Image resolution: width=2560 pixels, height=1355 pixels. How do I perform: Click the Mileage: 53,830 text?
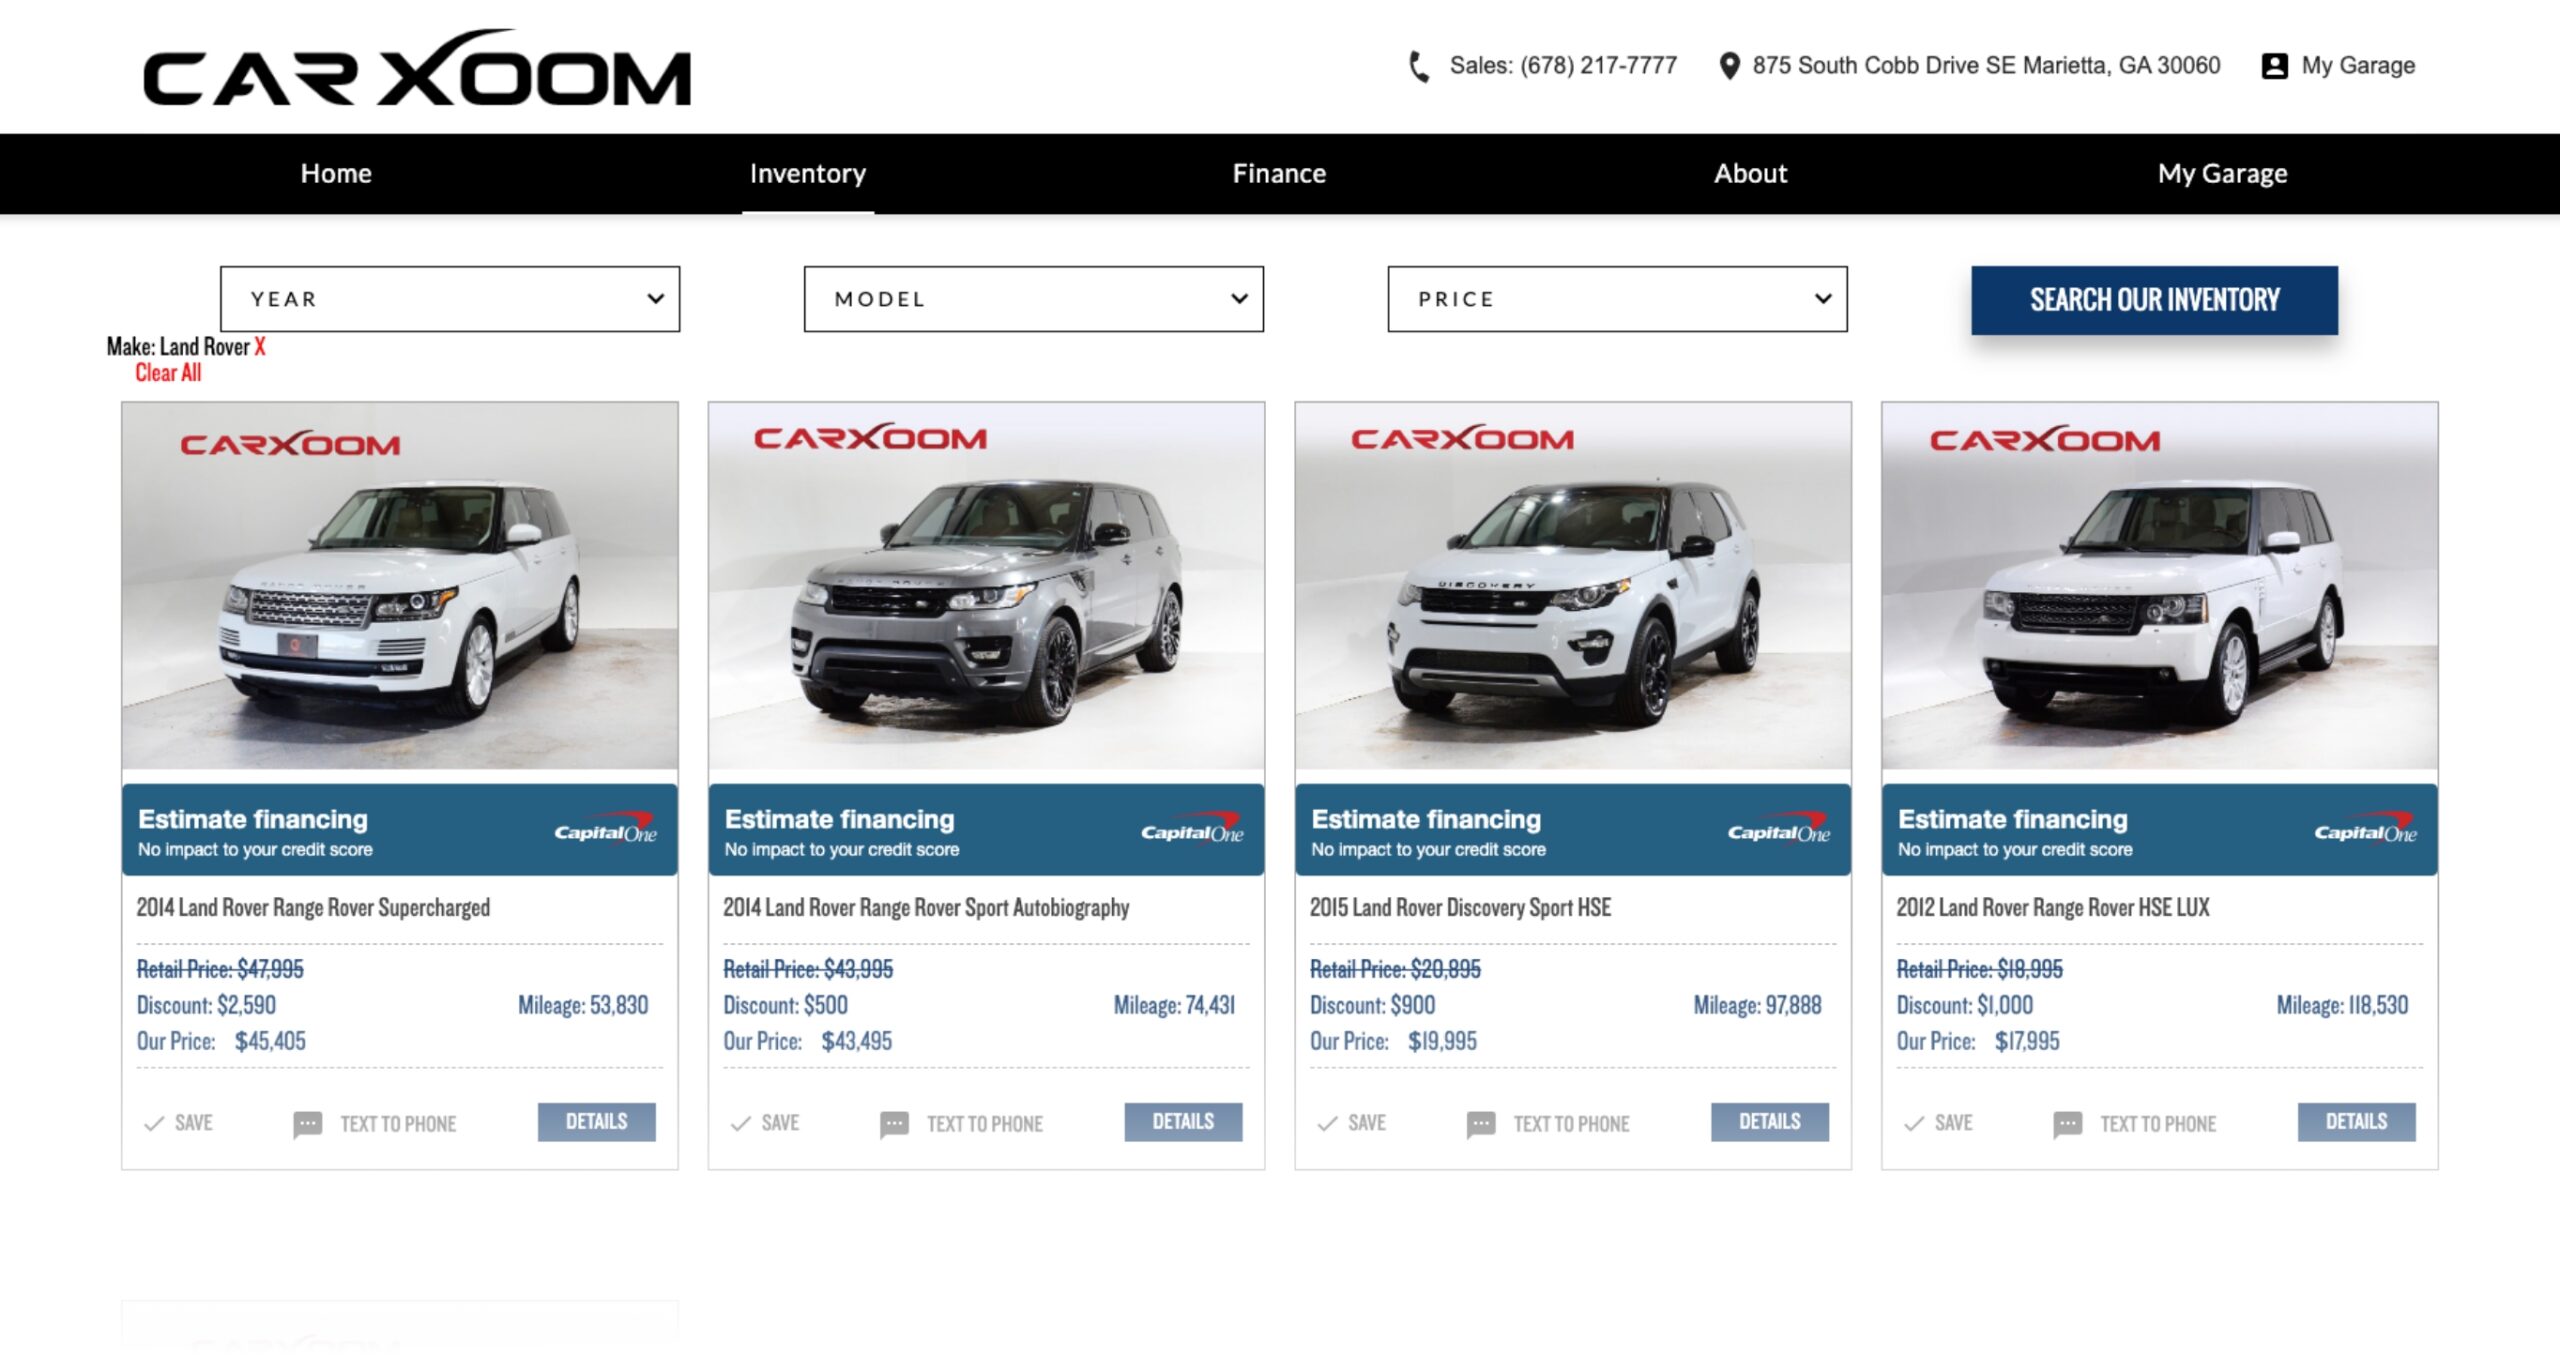click(x=583, y=1006)
